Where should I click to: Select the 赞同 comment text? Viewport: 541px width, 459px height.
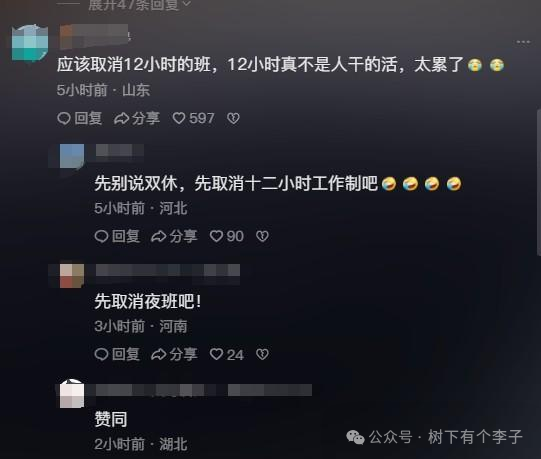[x=111, y=419]
